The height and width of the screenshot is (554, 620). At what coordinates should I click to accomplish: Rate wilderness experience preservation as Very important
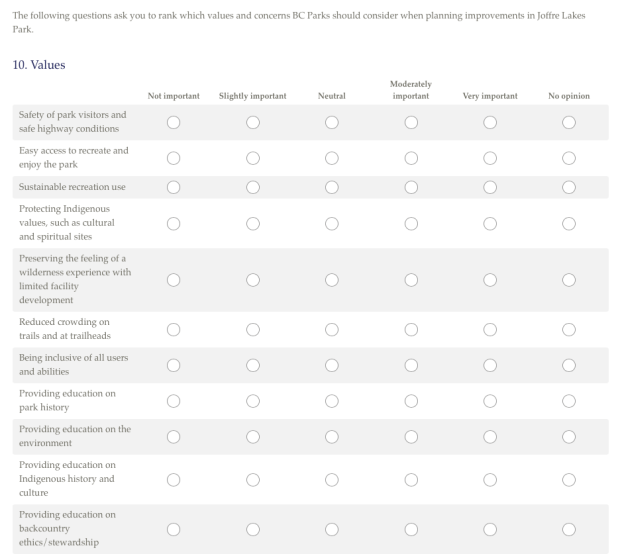click(x=490, y=279)
